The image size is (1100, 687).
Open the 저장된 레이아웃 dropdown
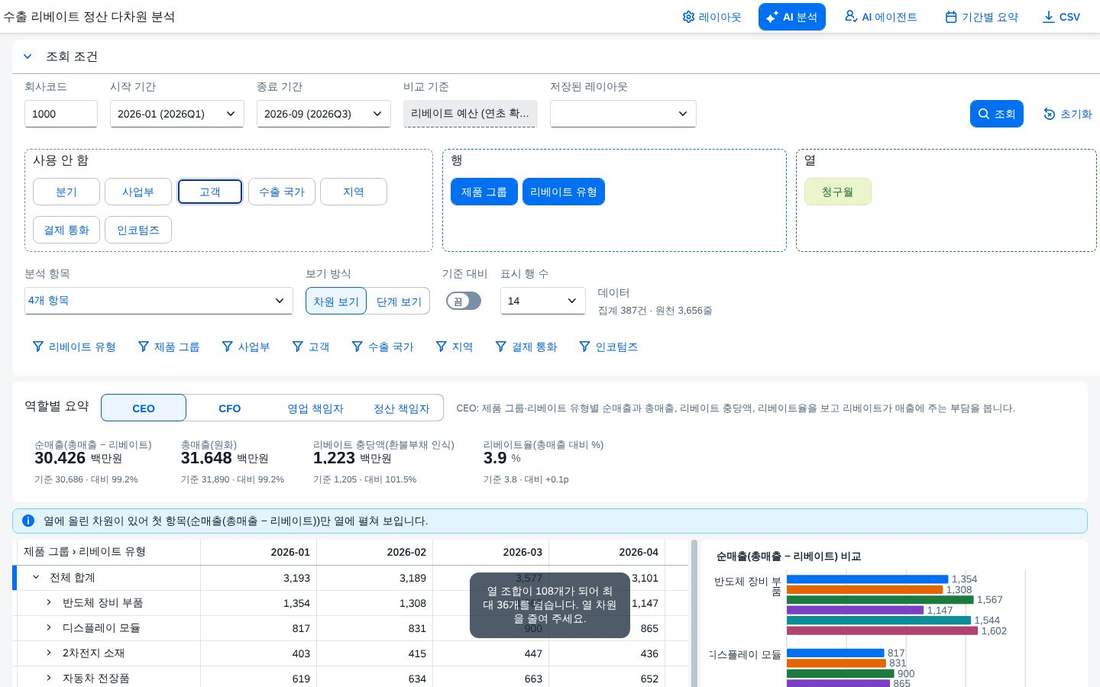point(623,114)
